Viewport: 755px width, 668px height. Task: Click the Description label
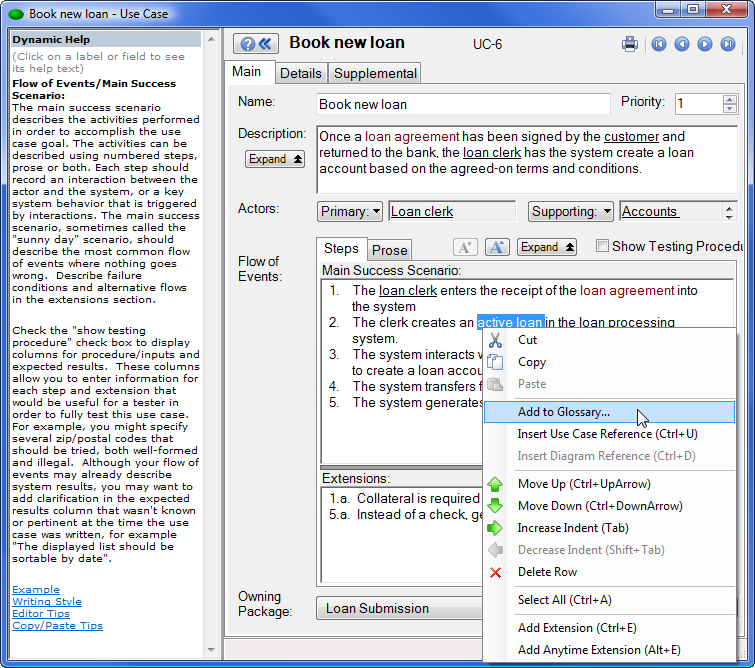pos(272,133)
